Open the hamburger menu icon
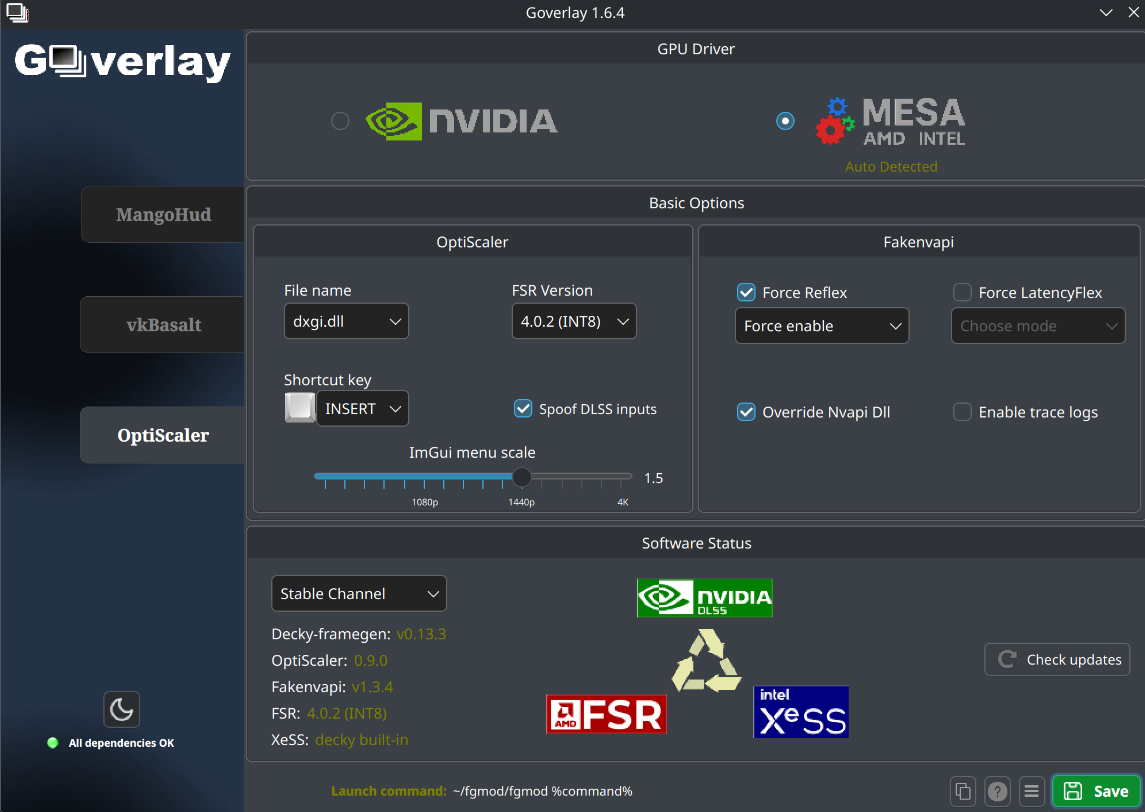 point(1031,791)
